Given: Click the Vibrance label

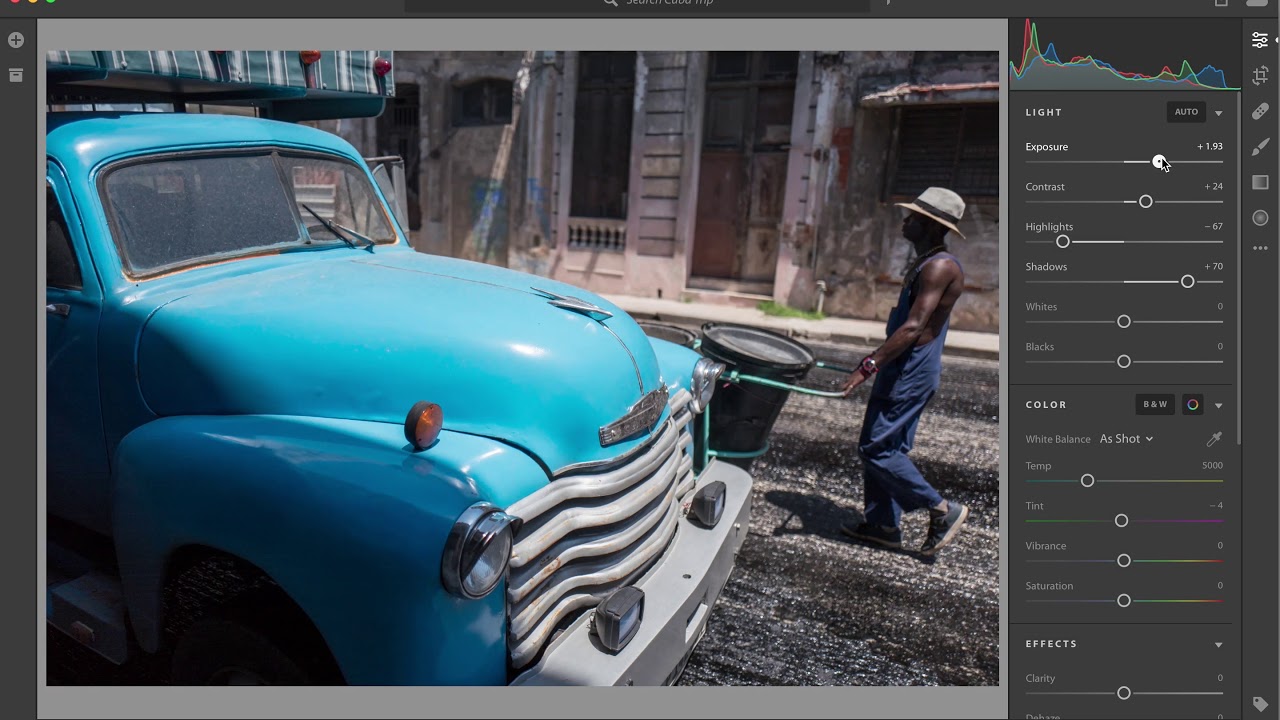Looking at the screenshot, I should coord(1045,546).
